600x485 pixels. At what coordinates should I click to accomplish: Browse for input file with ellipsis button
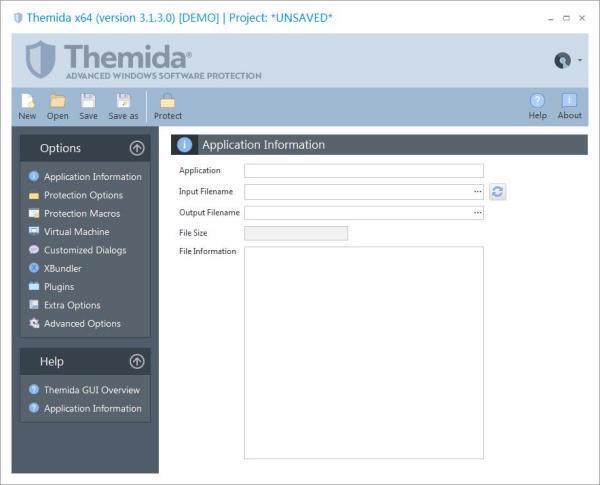pyautogui.click(x=478, y=191)
